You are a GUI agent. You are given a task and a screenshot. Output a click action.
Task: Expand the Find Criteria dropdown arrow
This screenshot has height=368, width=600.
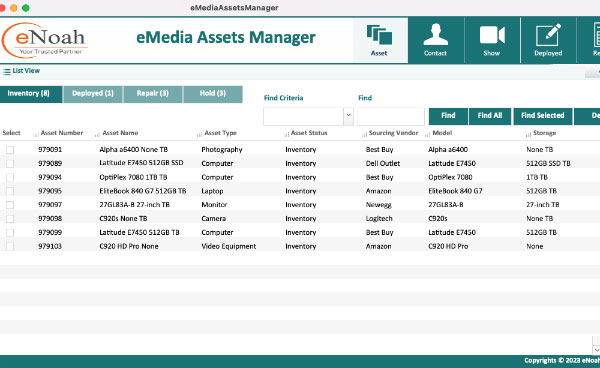pos(348,116)
